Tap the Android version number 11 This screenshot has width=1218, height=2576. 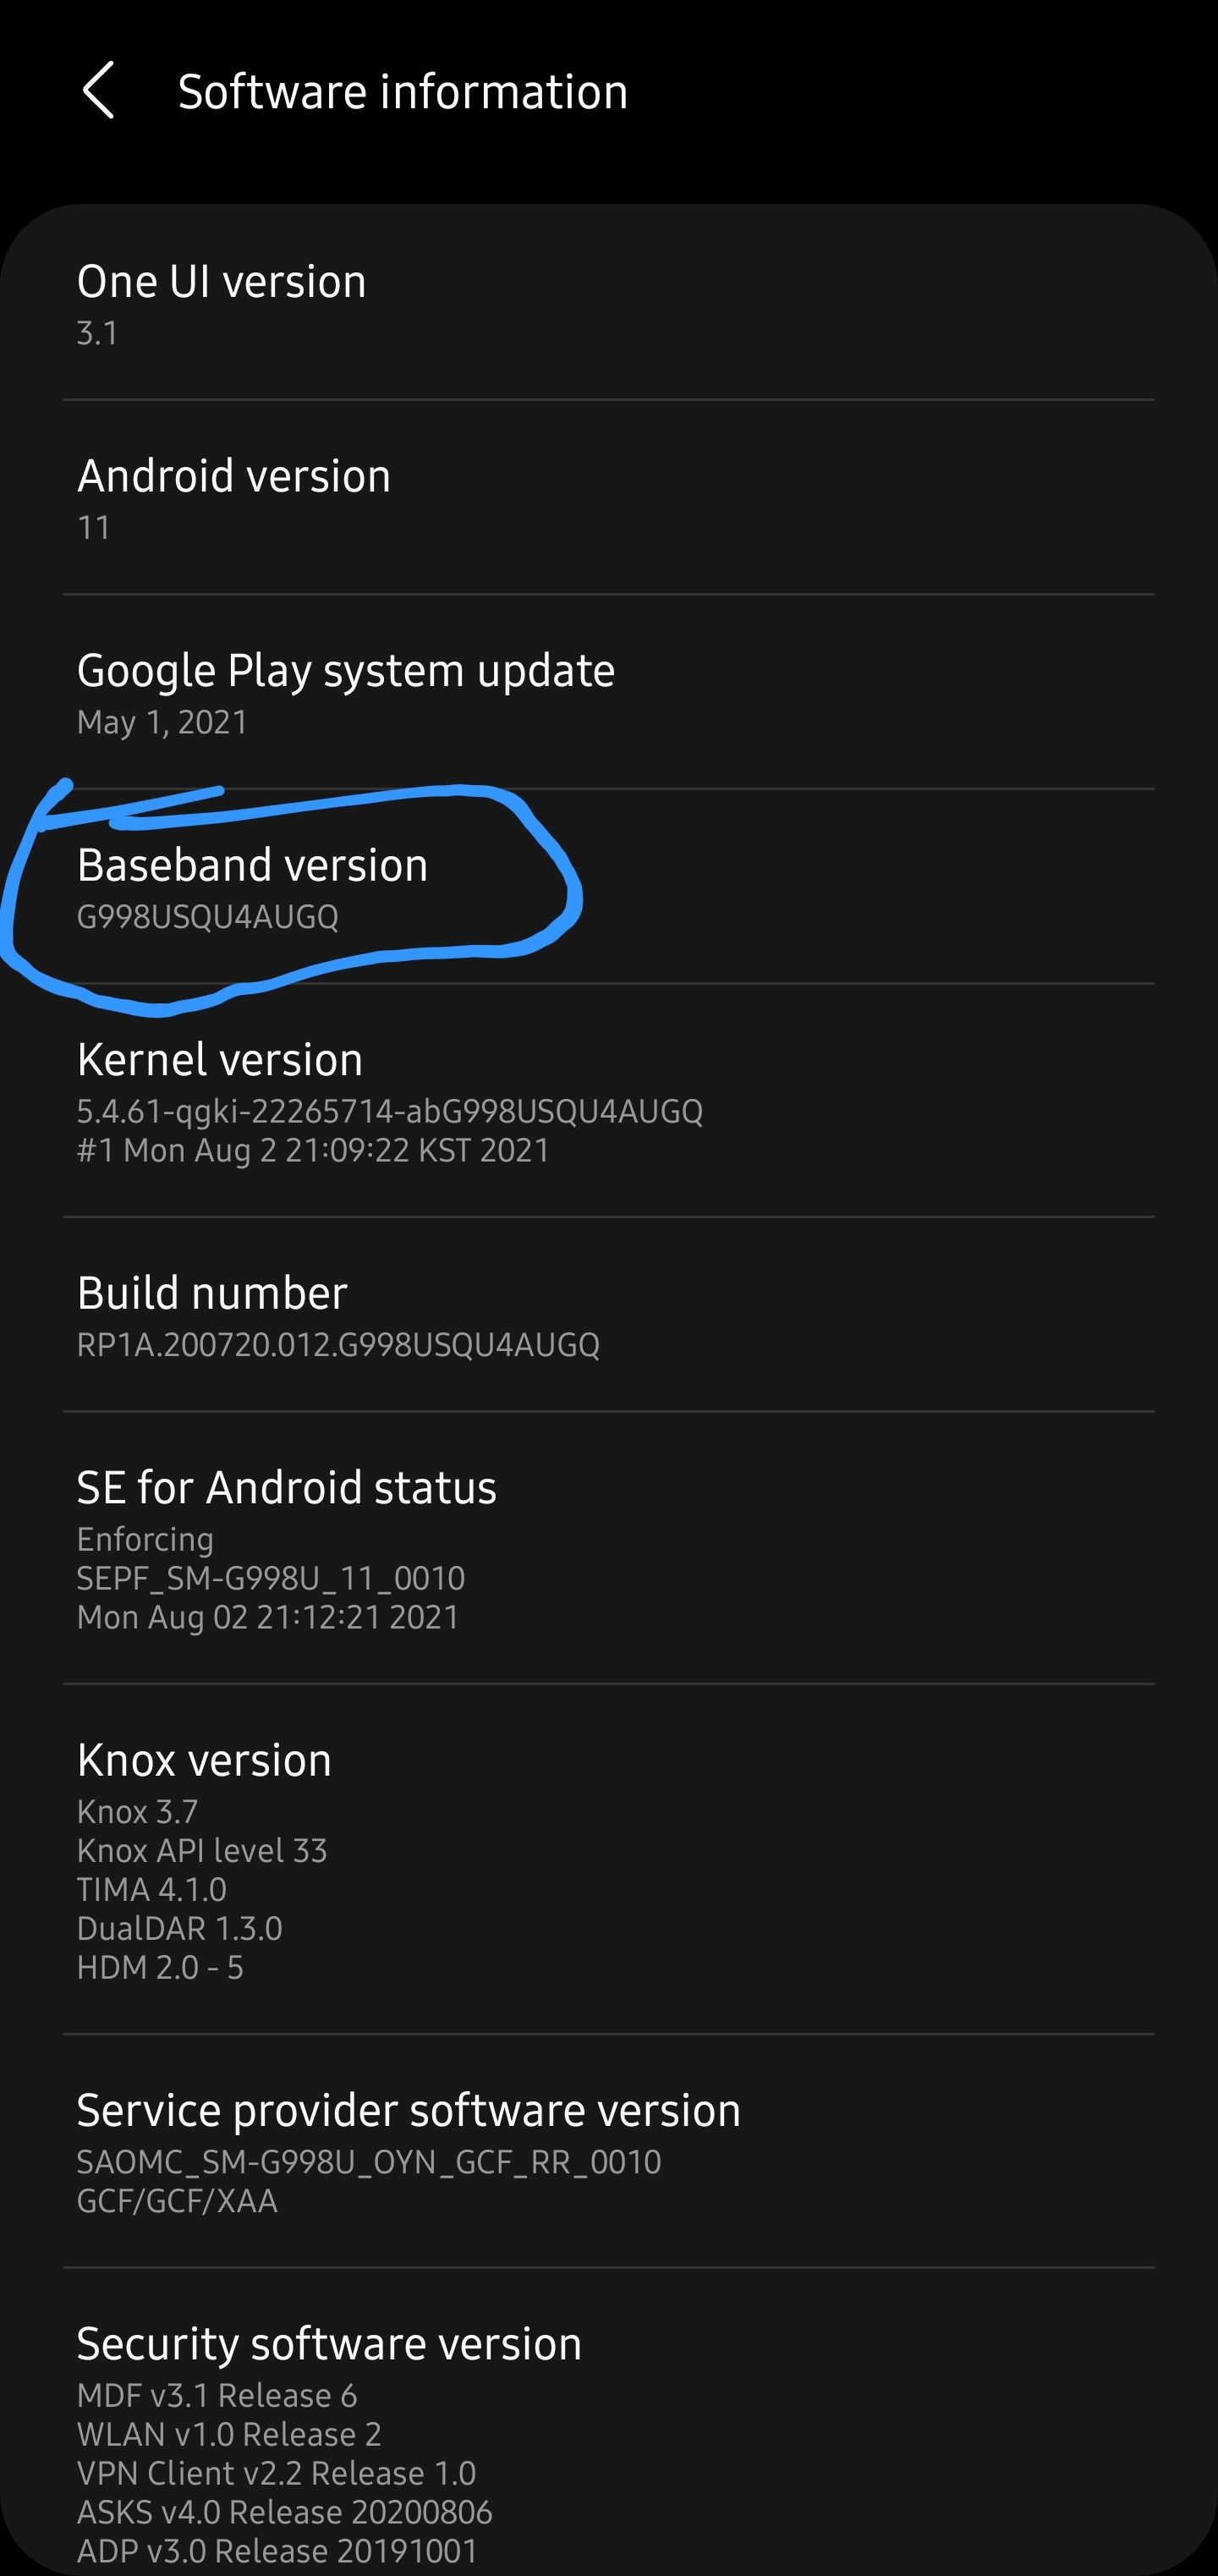click(94, 527)
